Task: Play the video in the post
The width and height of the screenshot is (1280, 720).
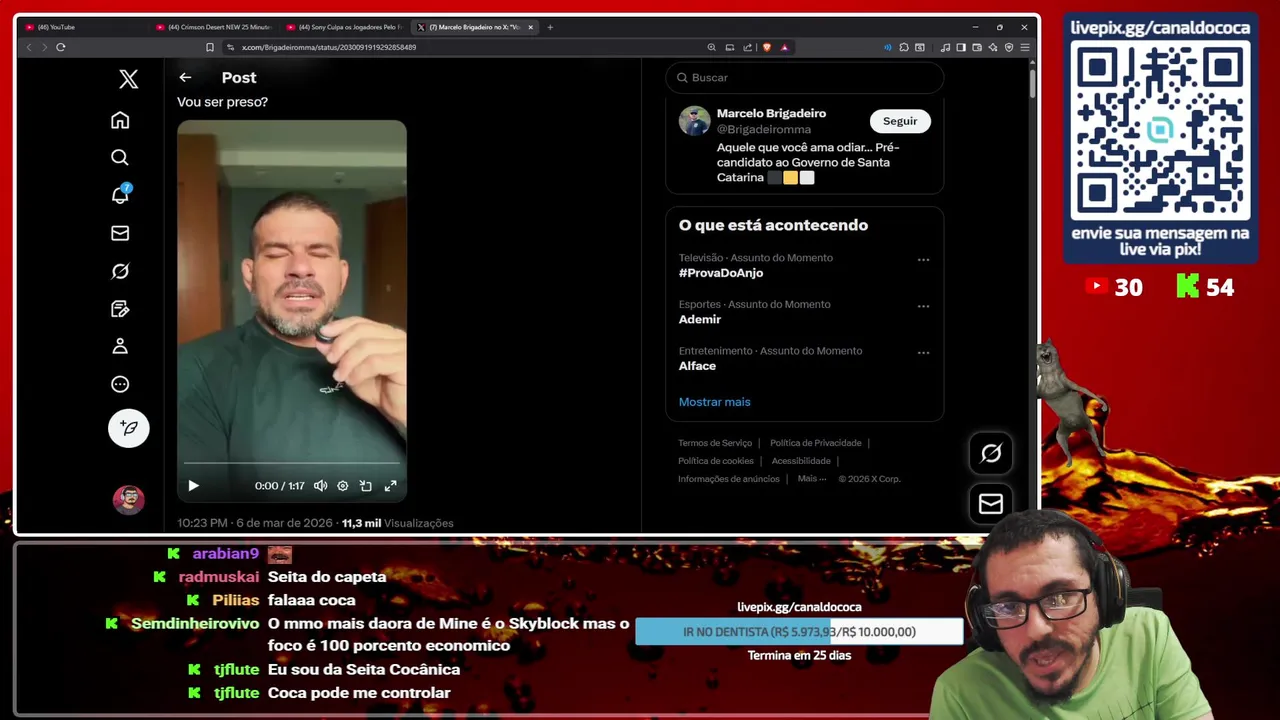Action: 193,486
